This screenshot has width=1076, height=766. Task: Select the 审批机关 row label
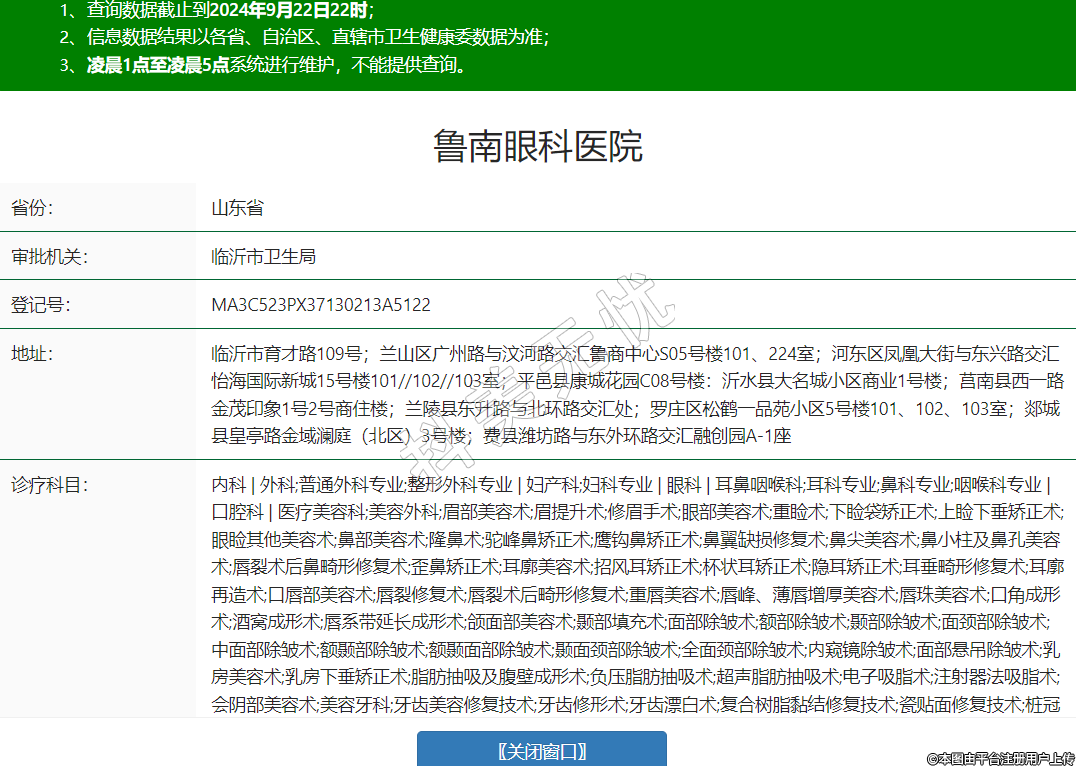pos(50,256)
